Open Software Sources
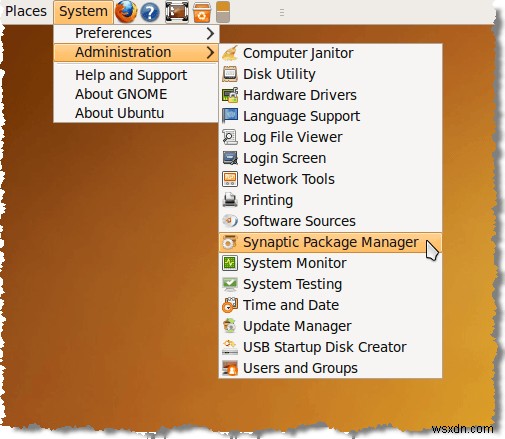Viewport: 505px width, 439px height. [330, 221]
